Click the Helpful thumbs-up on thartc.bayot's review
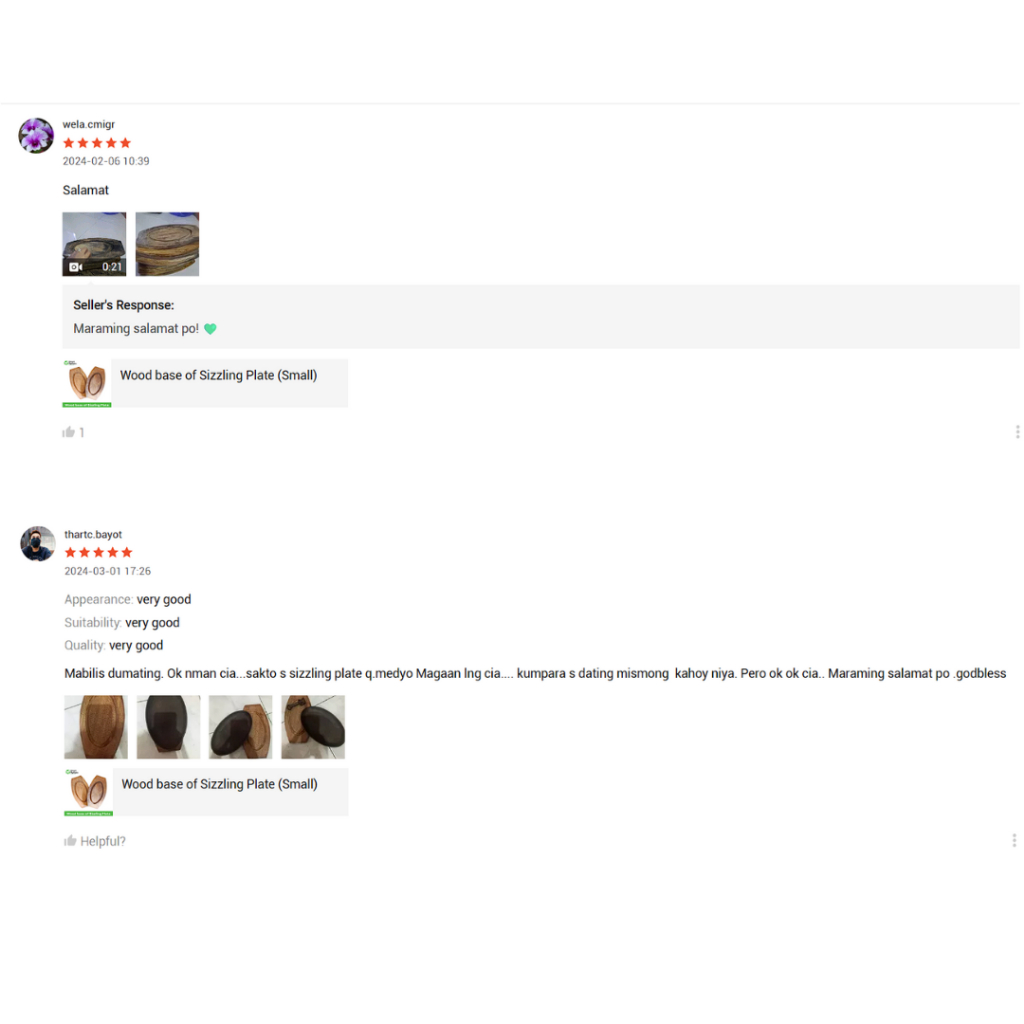Viewport: 1024px width, 1024px height. [70, 840]
